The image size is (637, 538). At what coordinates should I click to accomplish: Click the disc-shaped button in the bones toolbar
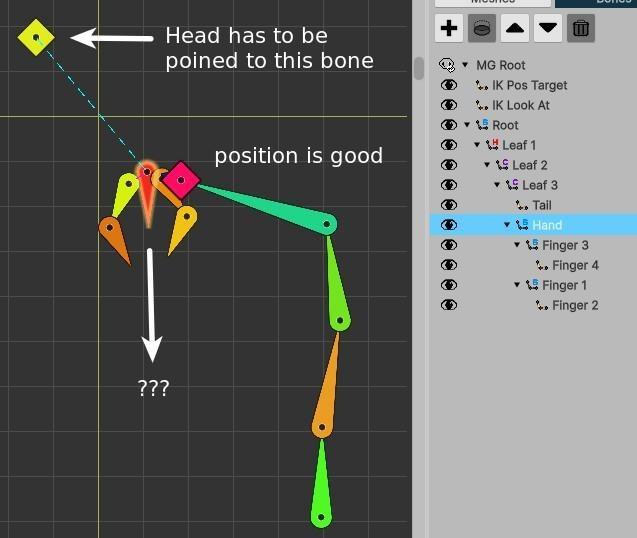[481, 28]
